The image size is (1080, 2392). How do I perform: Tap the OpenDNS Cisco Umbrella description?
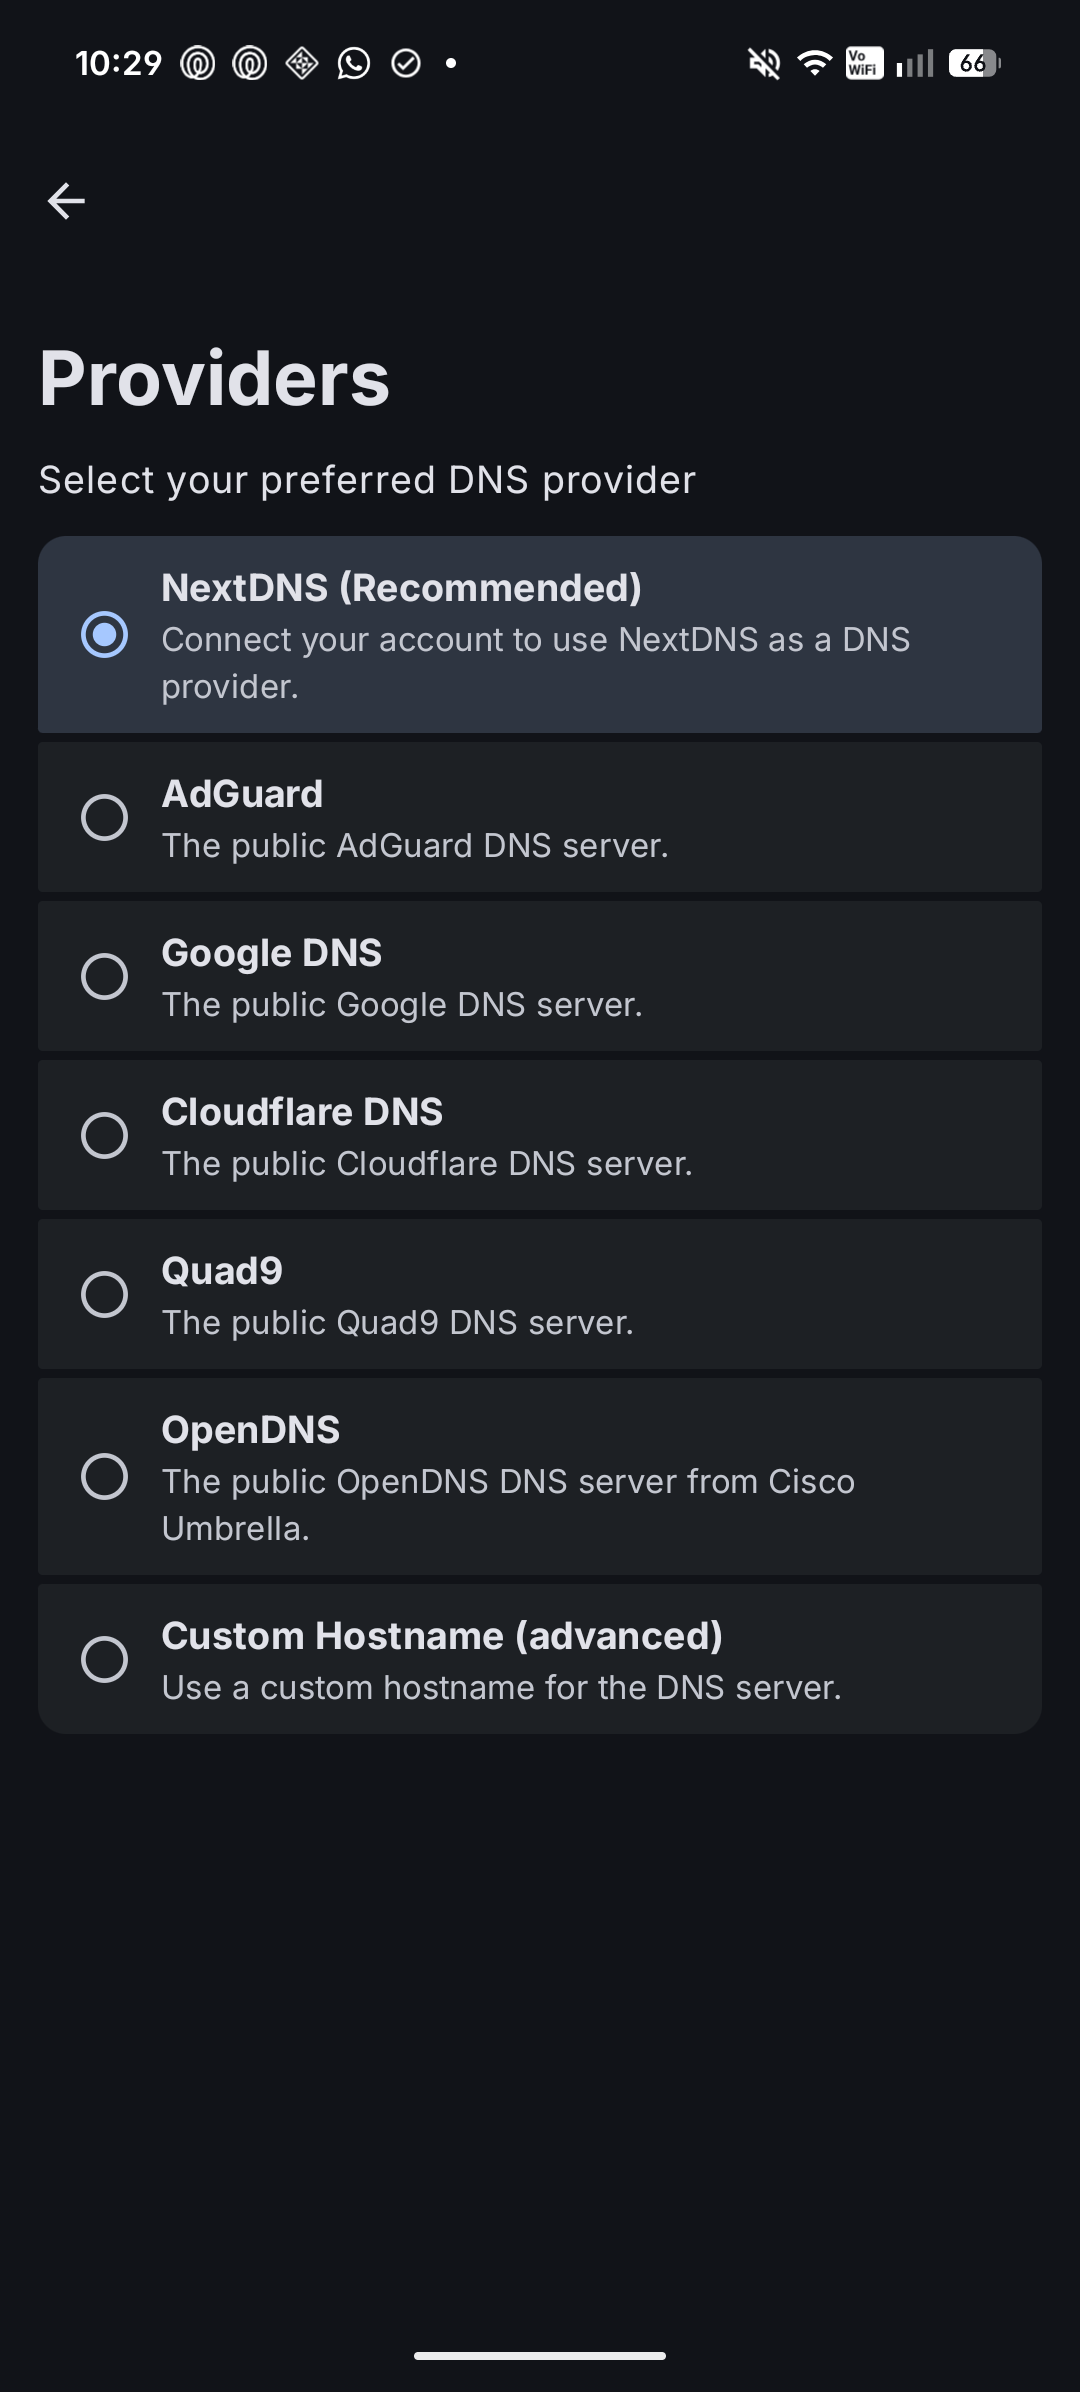(508, 1505)
